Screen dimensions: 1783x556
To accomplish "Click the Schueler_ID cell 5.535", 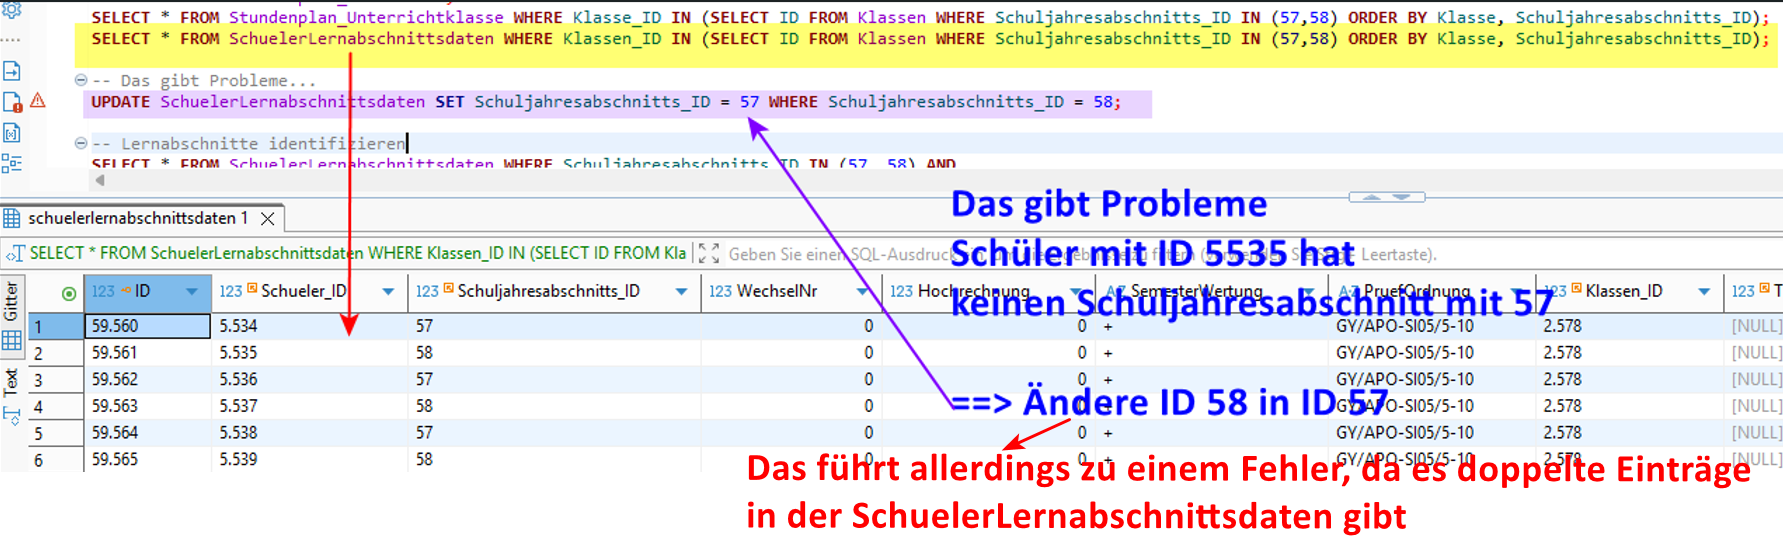I will (x=309, y=353).
